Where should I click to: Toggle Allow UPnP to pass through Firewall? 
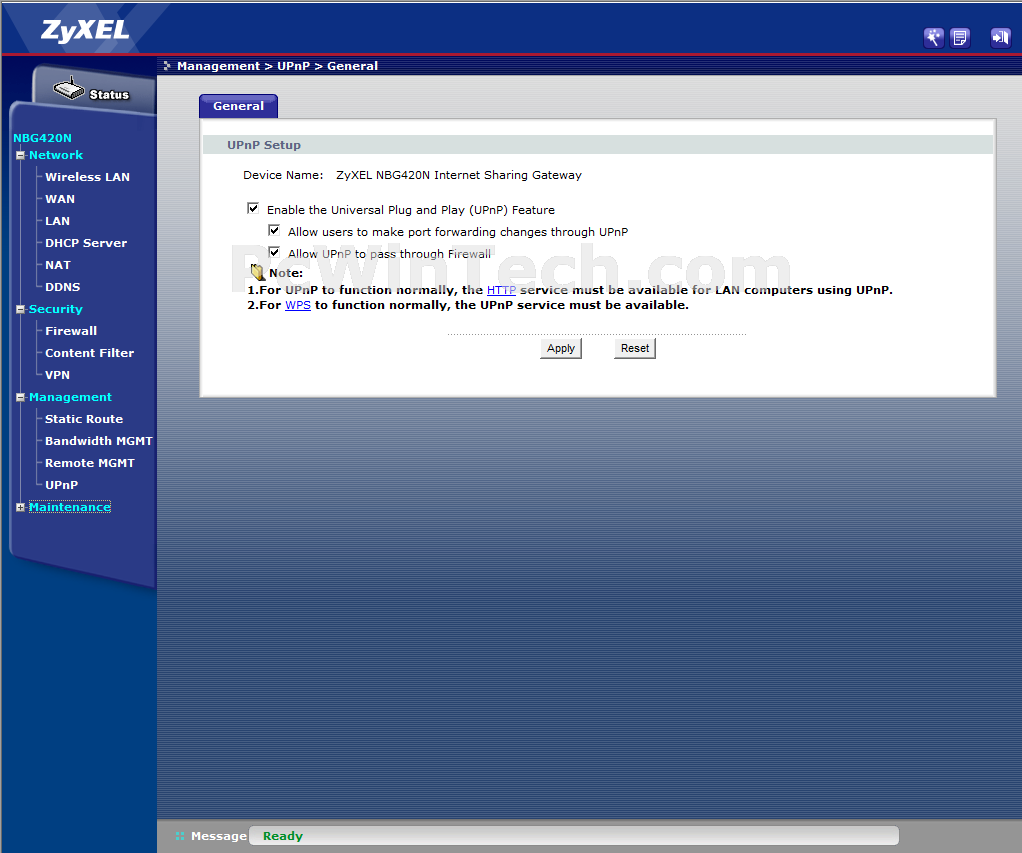(x=274, y=252)
